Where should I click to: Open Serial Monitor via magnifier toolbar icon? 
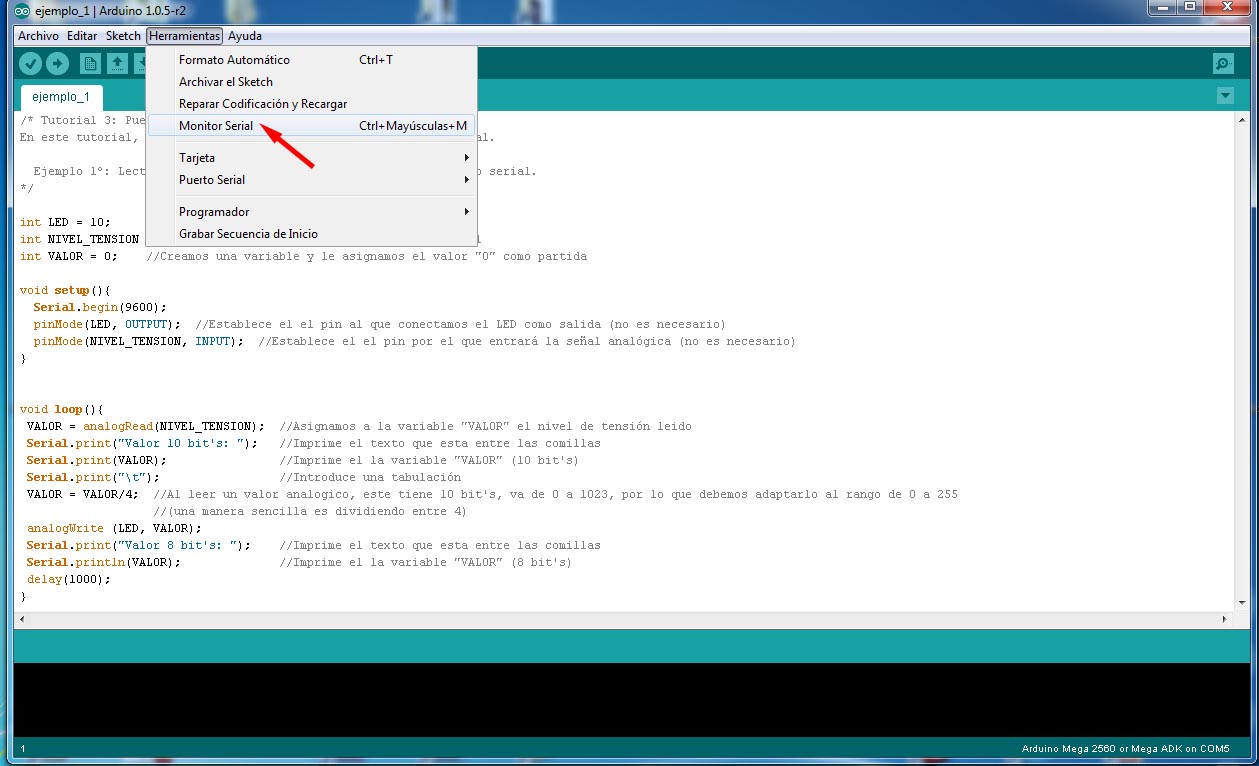click(1223, 64)
